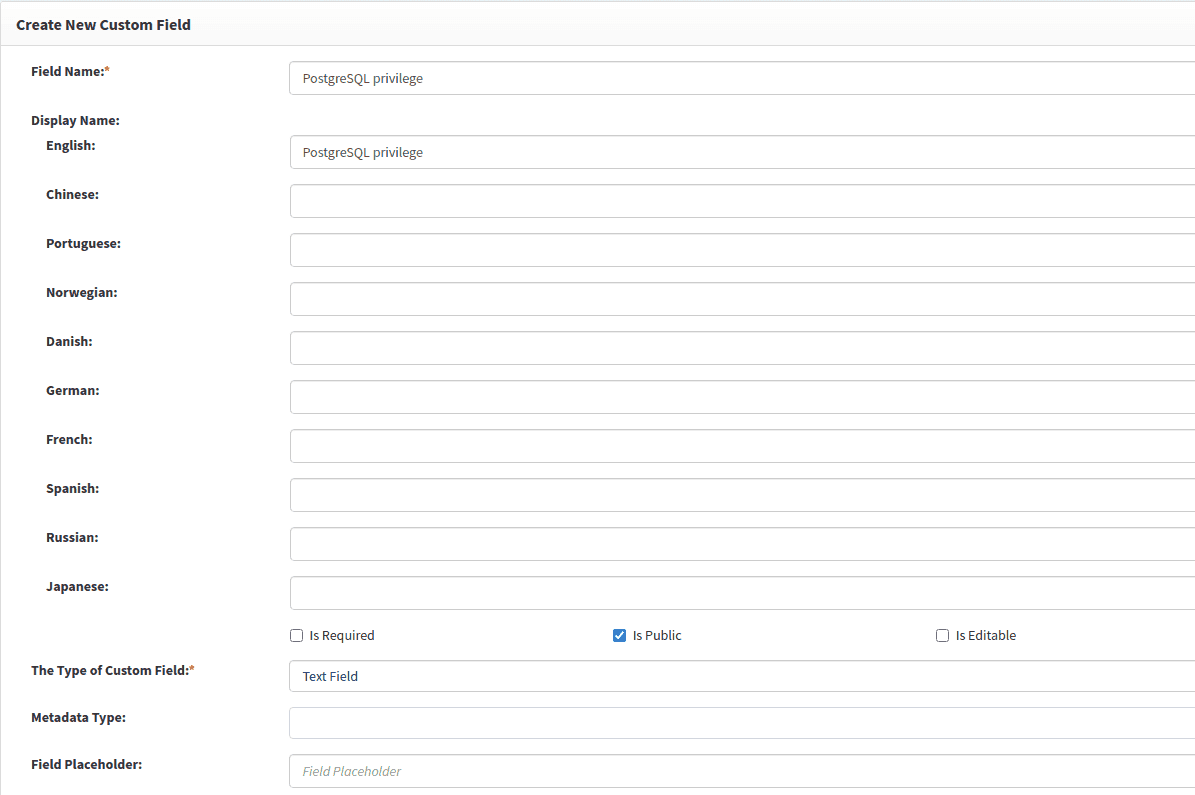Open the Type of Custom Field dropdown
1195x795 pixels.
[740, 676]
